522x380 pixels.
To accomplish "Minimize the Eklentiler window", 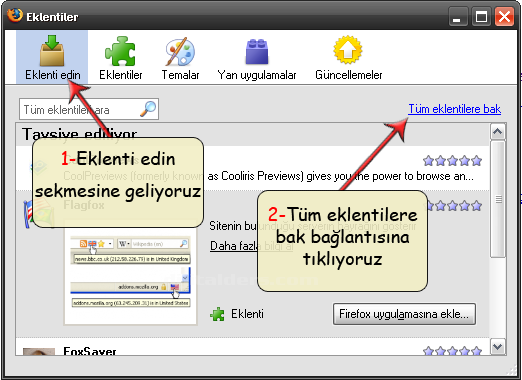I will click(x=457, y=17).
